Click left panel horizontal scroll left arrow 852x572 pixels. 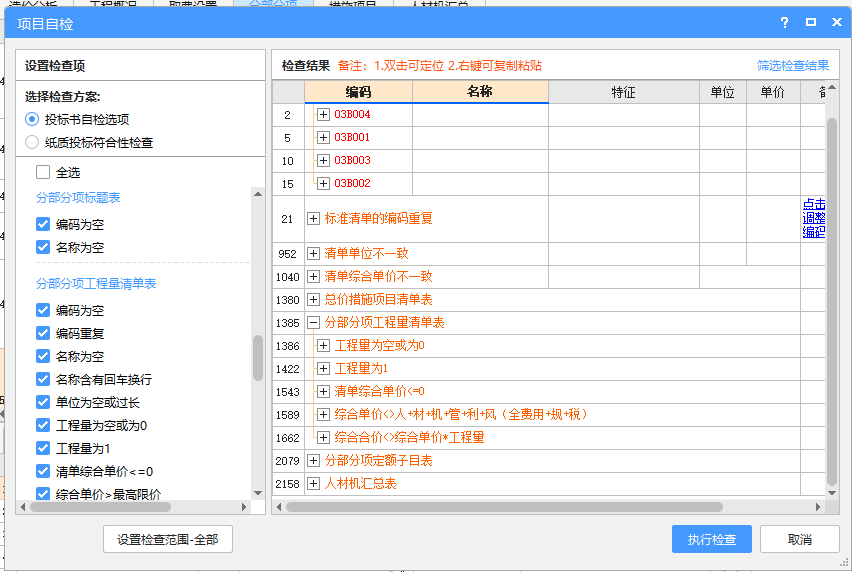pyautogui.click(x=23, y=507)
